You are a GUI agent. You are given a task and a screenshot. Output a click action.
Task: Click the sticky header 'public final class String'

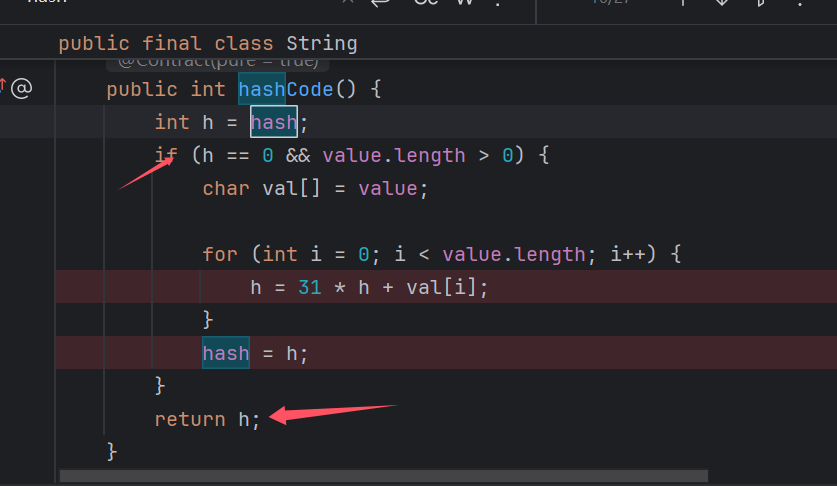point(208,44)
